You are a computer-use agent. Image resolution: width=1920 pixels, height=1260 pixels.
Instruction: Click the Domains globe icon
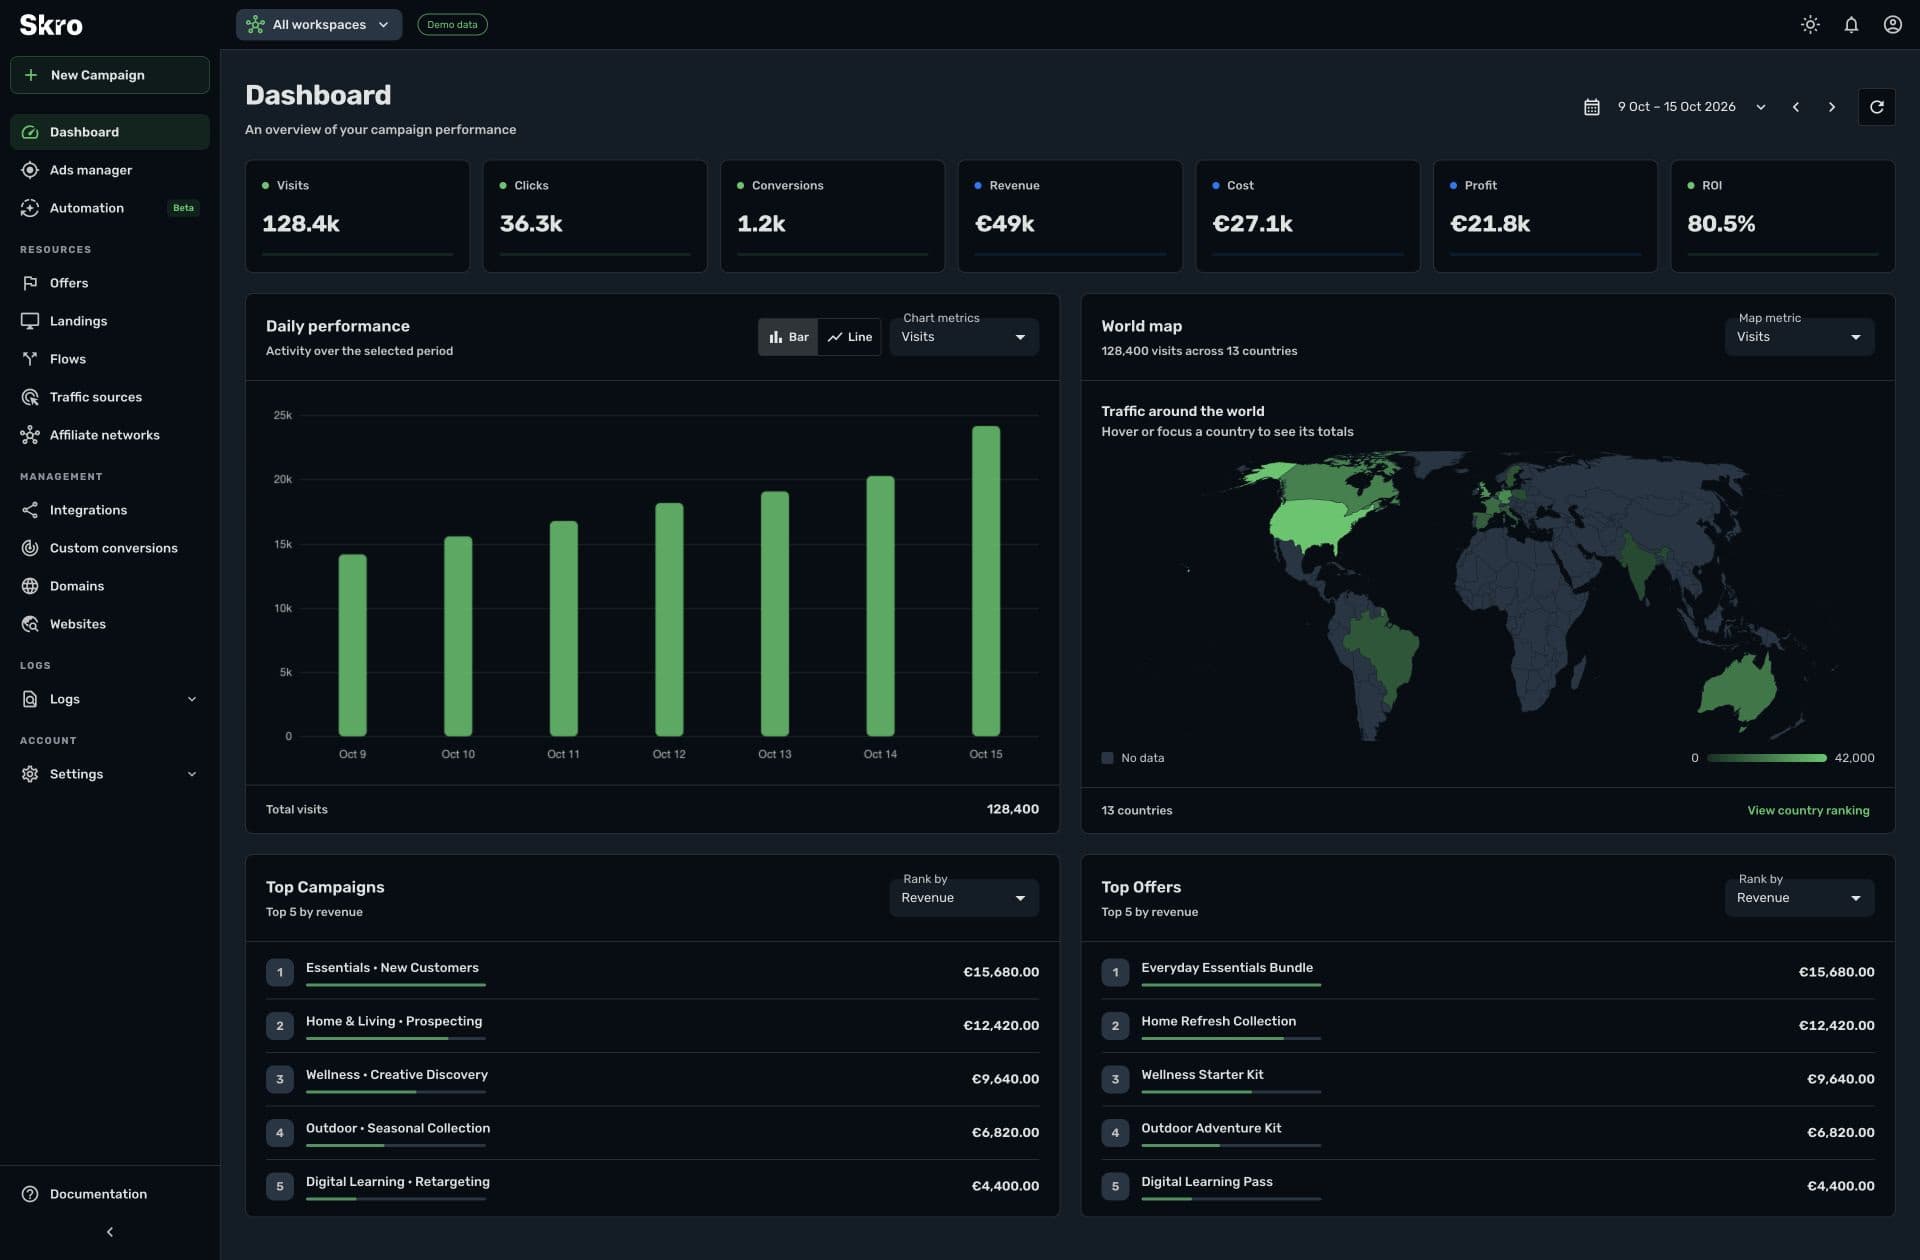tap(30, 586)
